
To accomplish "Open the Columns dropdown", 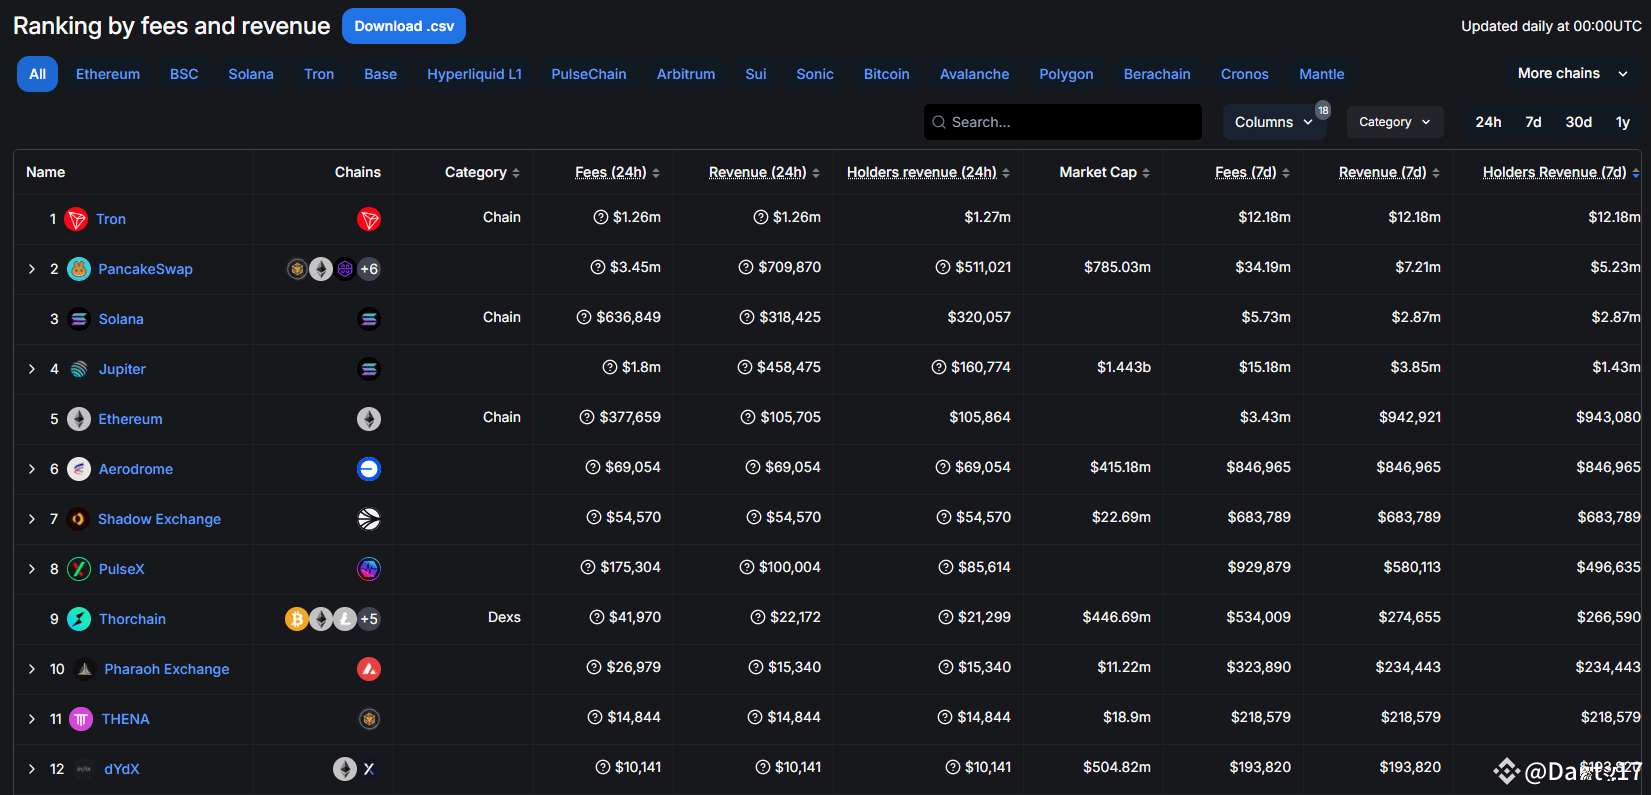I will [x=1274, y=122].
